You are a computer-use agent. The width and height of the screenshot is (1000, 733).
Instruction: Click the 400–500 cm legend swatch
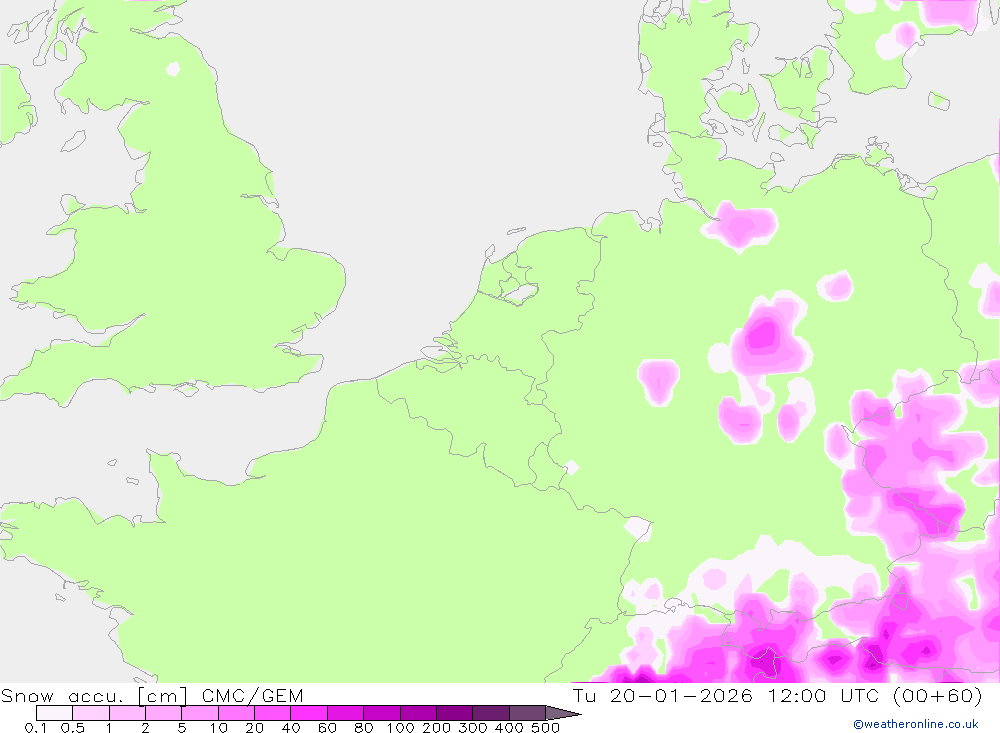[x=527, y=713]
